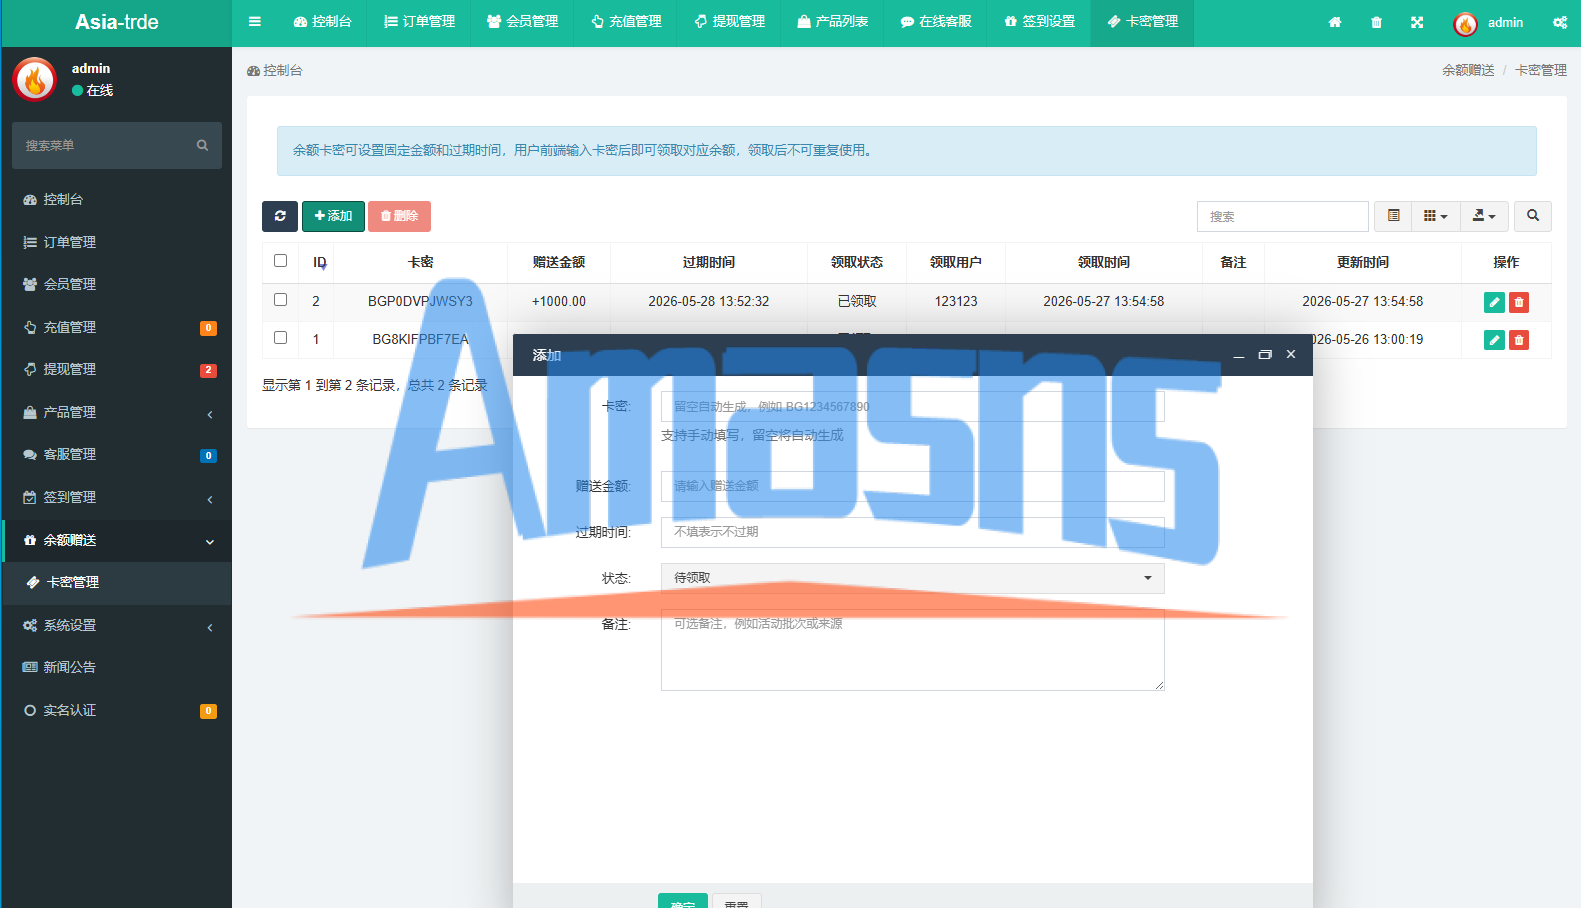Close the 添加 dialog

point(1291,355)
